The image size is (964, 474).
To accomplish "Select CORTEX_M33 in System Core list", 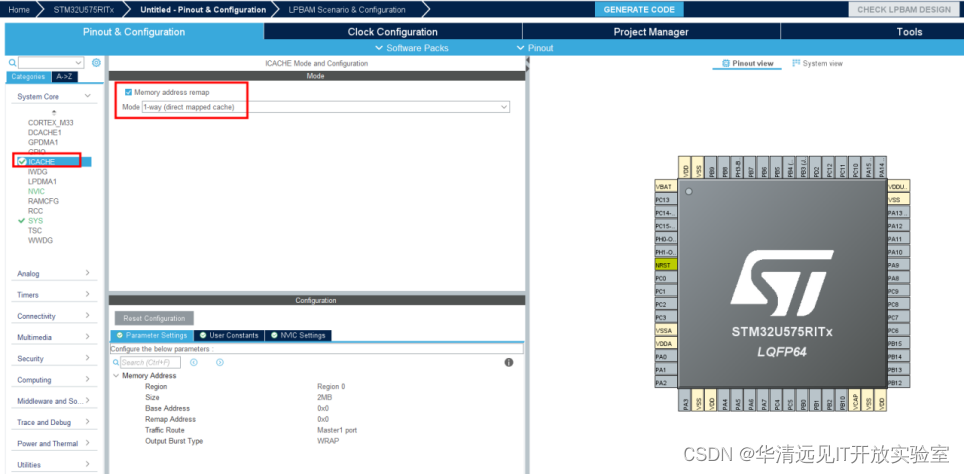I will (x=50, y=122).
